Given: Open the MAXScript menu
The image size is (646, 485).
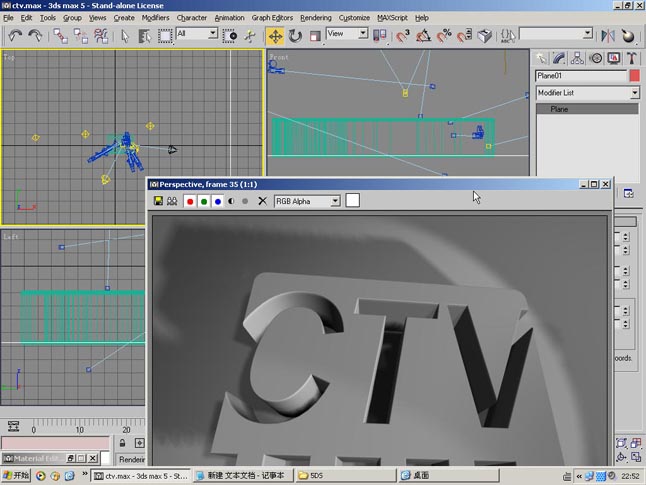Looking at the screenshot, I should [x=392, y=18].
